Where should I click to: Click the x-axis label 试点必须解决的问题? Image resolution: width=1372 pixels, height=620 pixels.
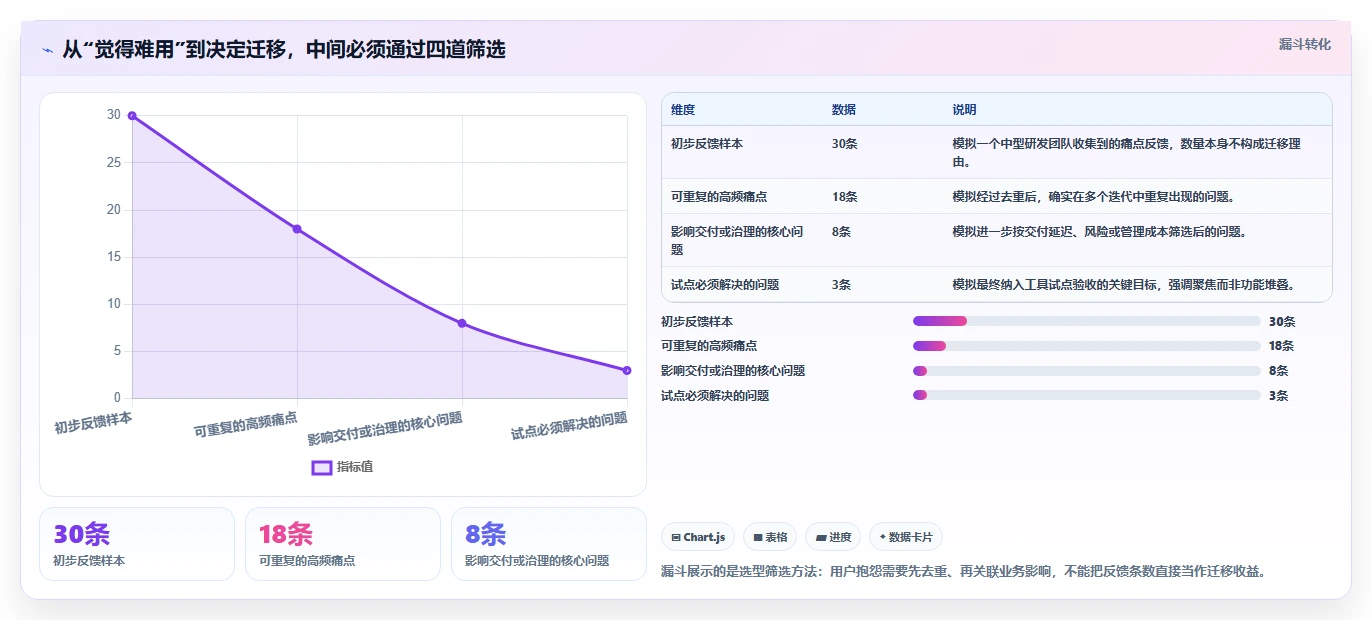click(x=569, y=425)
